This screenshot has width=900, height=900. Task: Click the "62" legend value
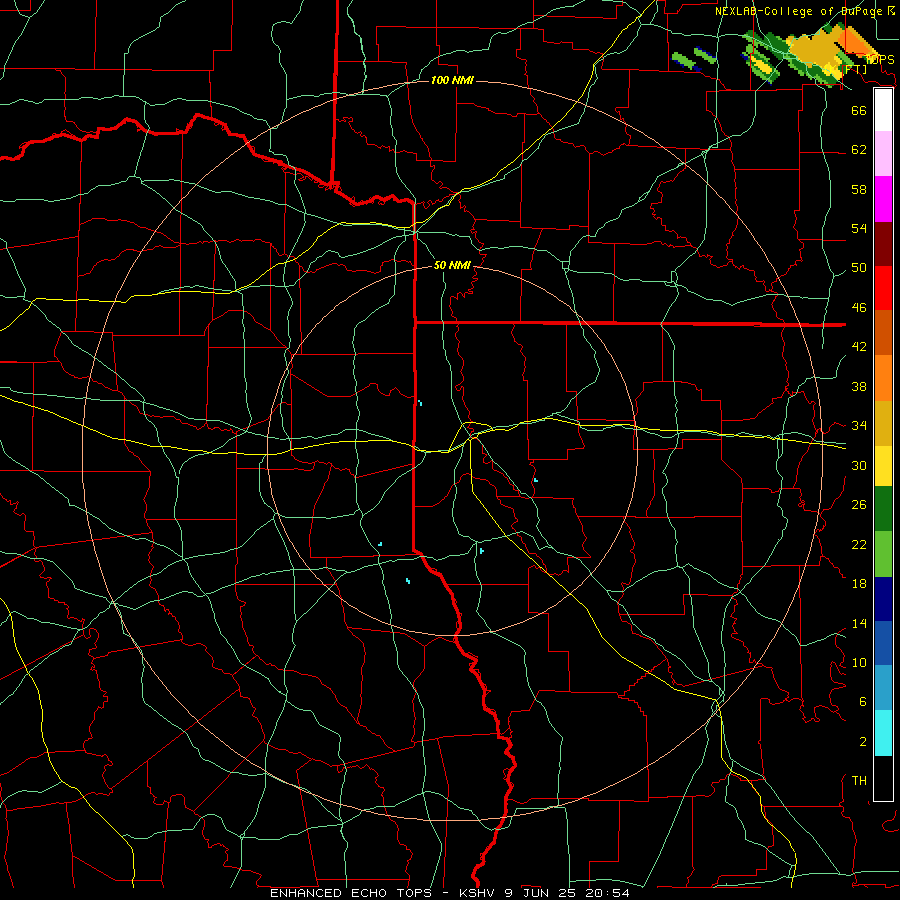click(859, 150)
